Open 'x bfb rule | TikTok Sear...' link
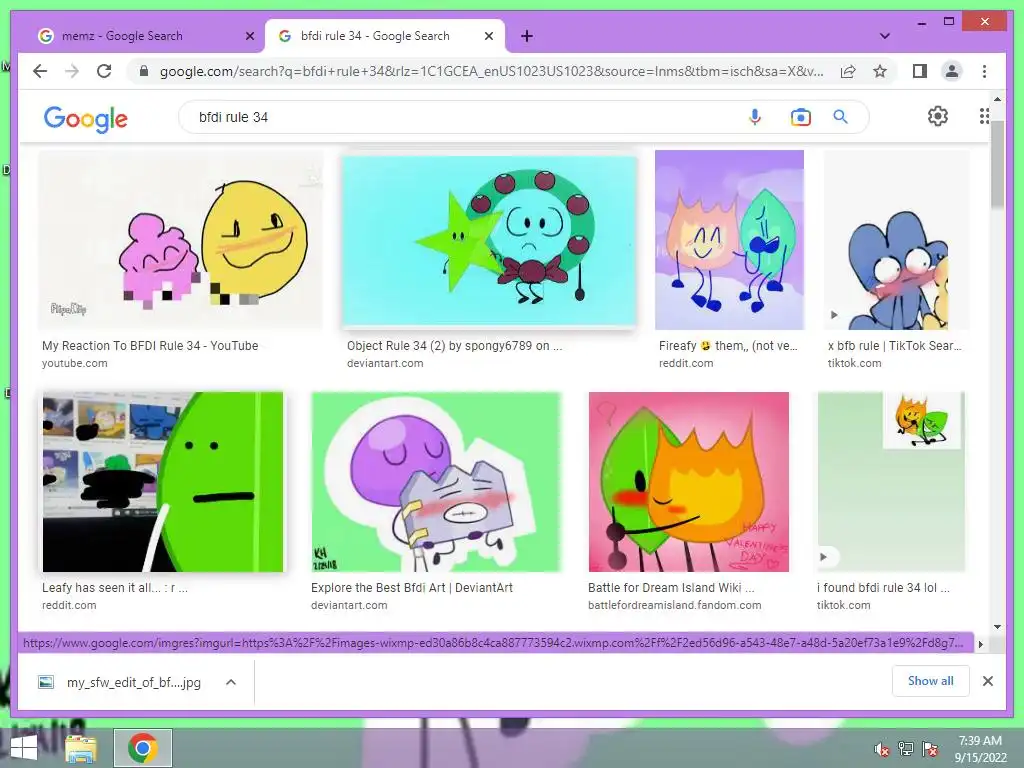This screenshot has height=768, width=1024. pos(895,345)
